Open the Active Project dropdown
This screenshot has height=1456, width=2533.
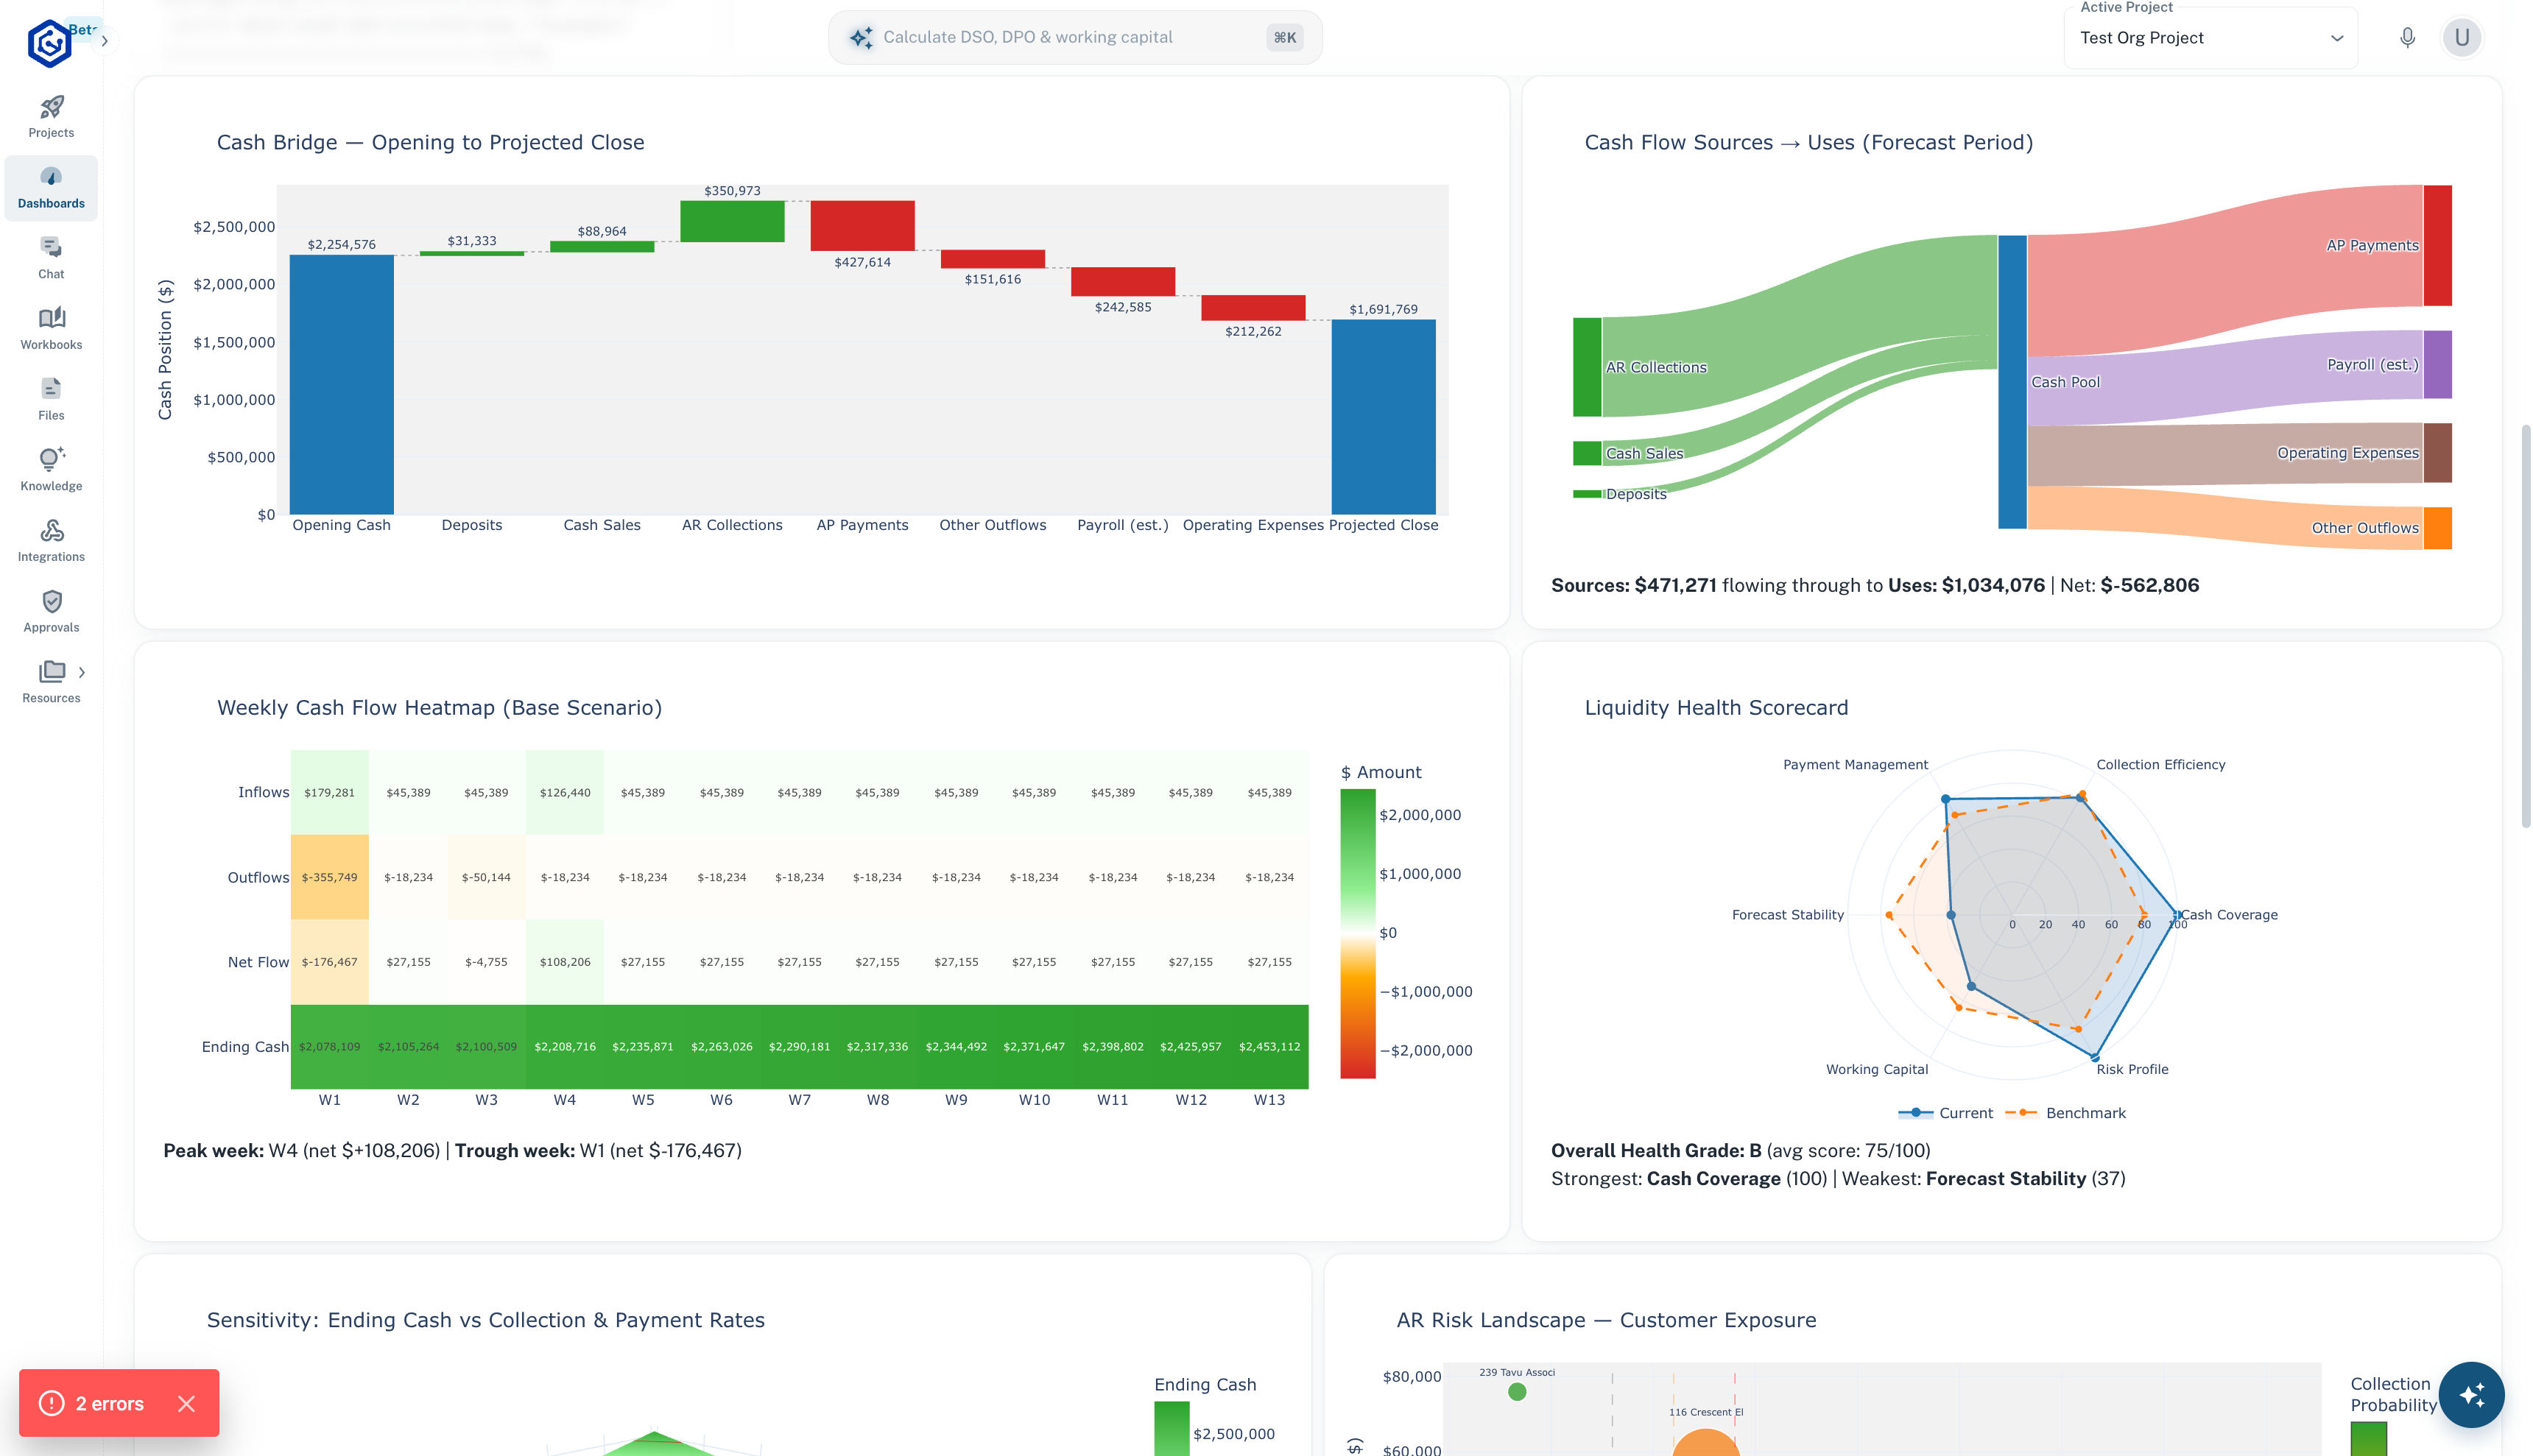point(2210,37)
